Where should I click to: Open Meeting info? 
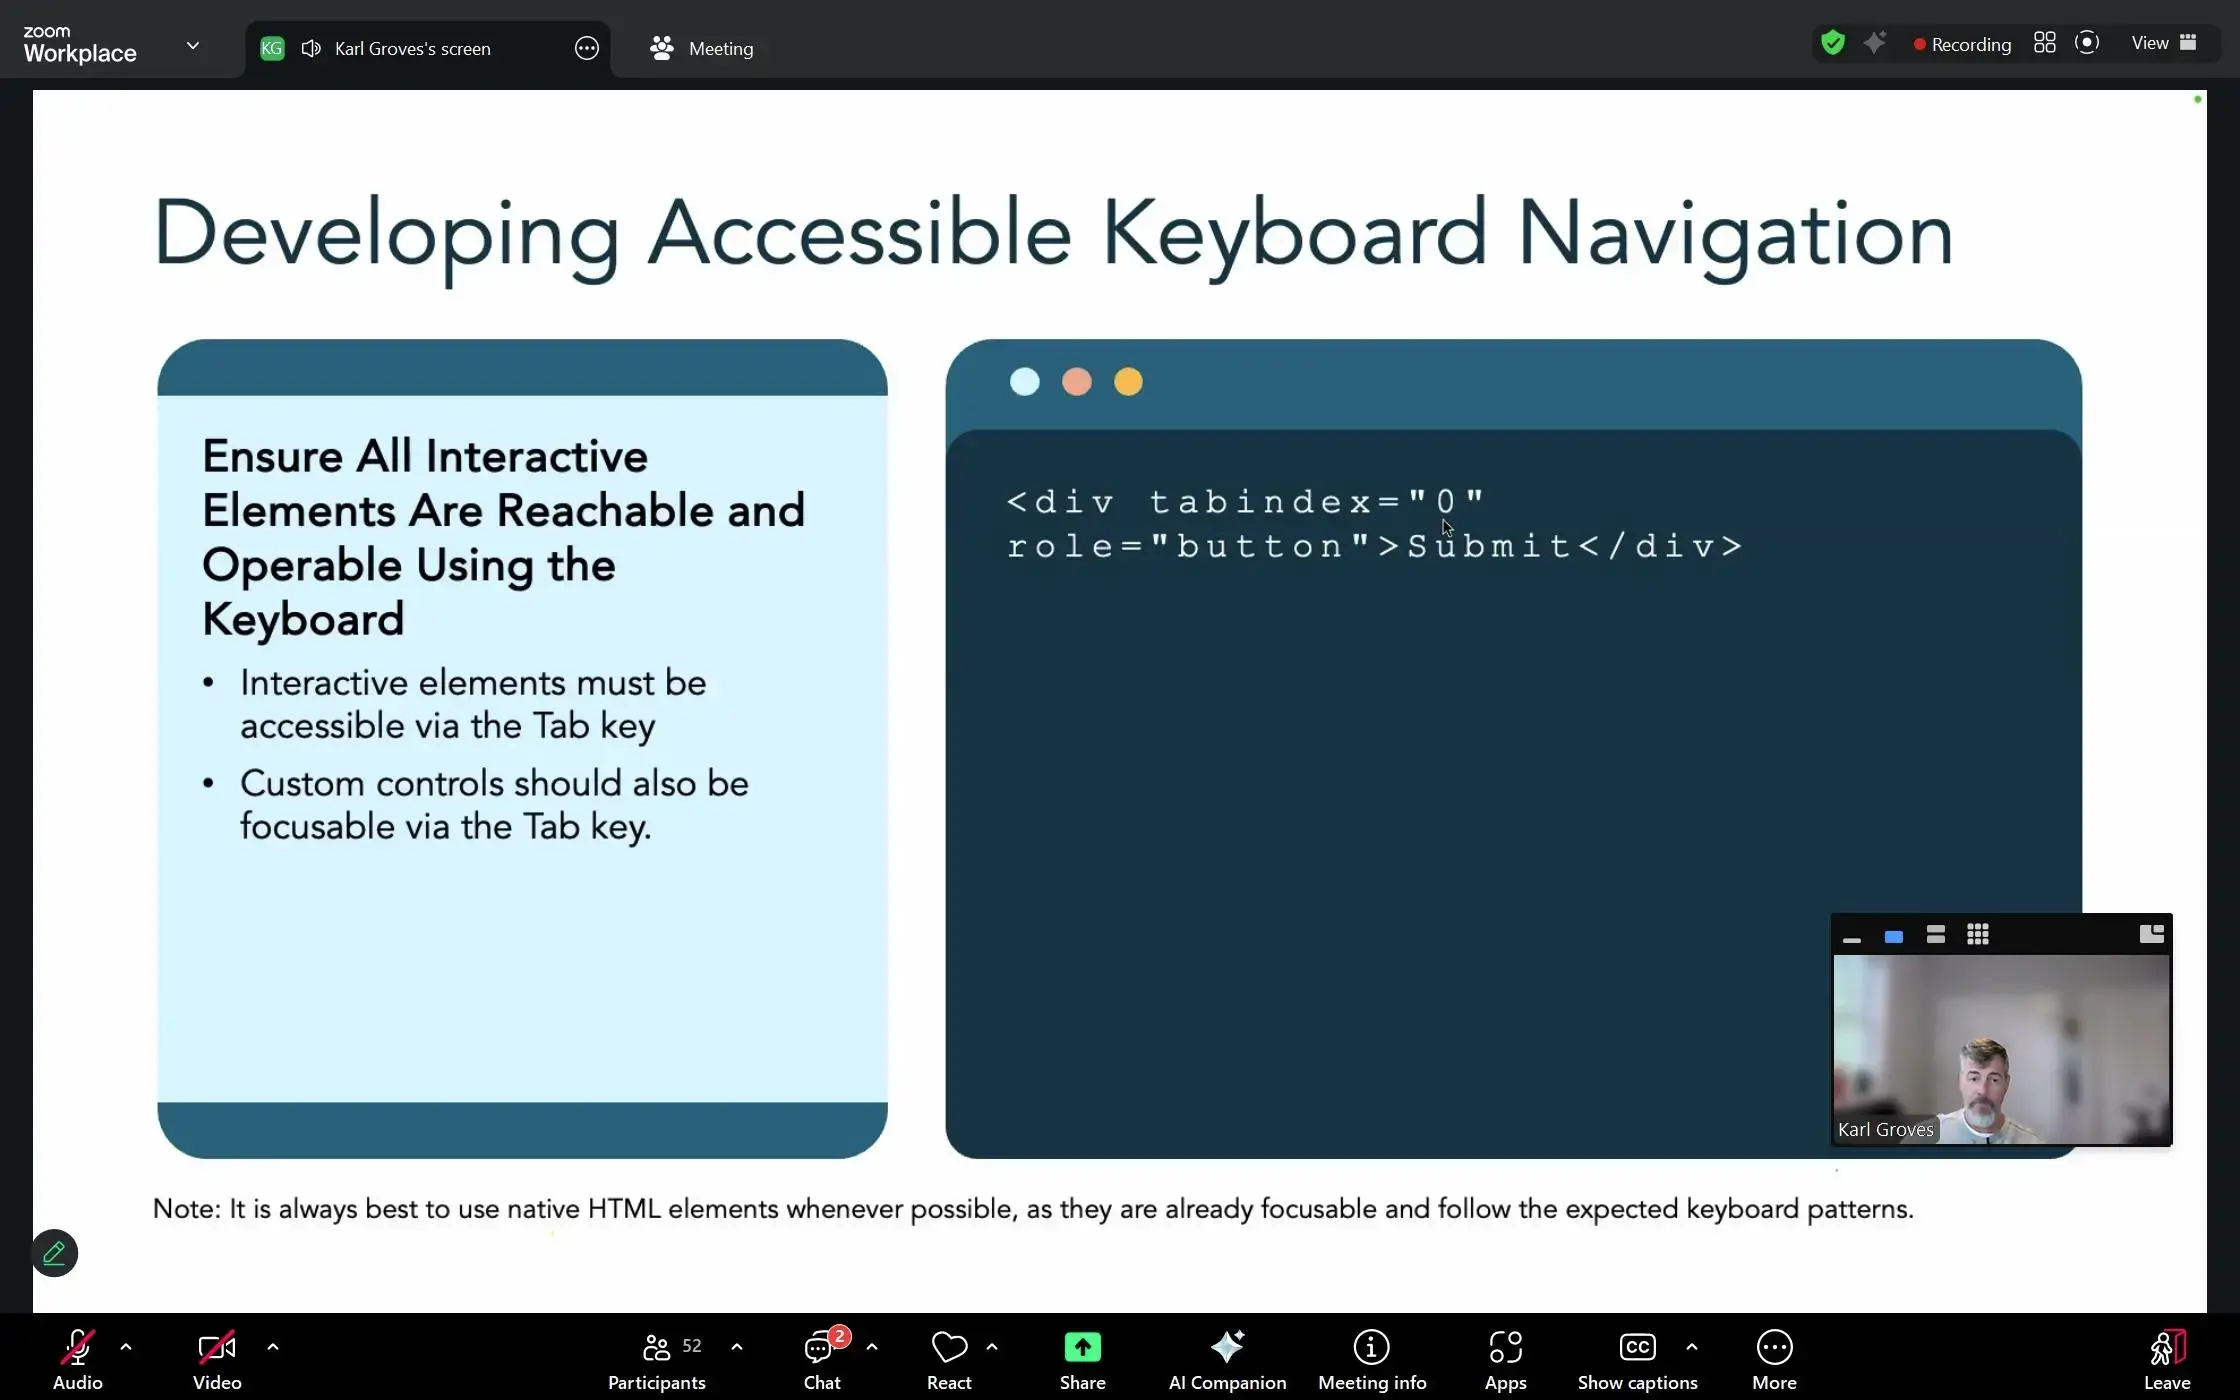pos(1372,1359)
